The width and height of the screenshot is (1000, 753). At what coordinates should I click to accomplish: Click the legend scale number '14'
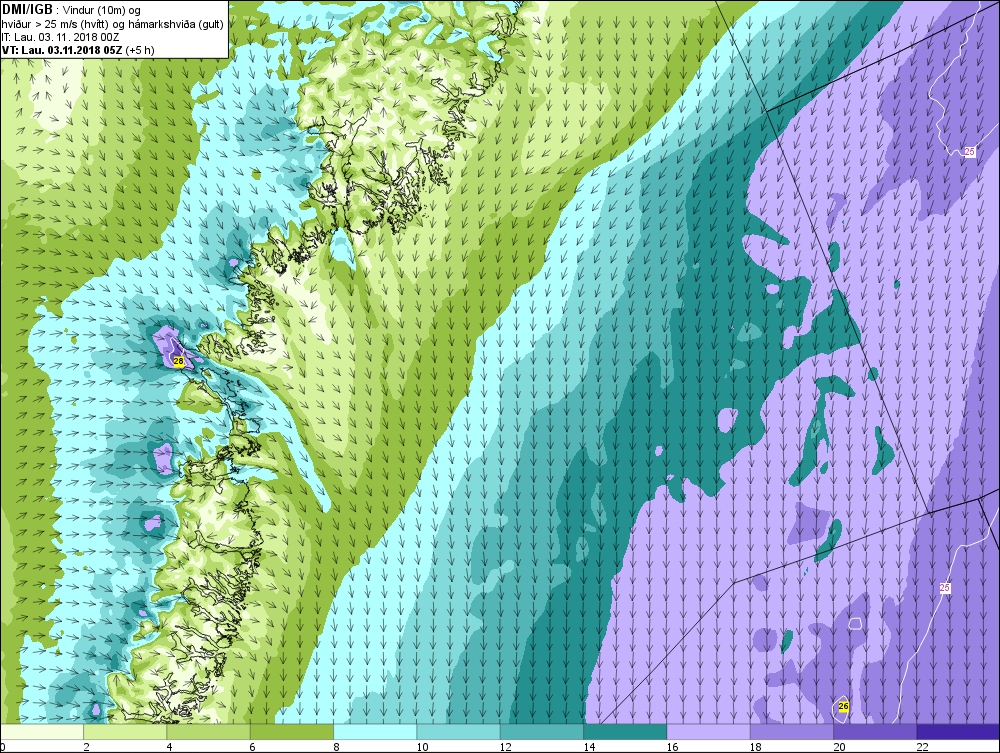(x=589, y=747)
